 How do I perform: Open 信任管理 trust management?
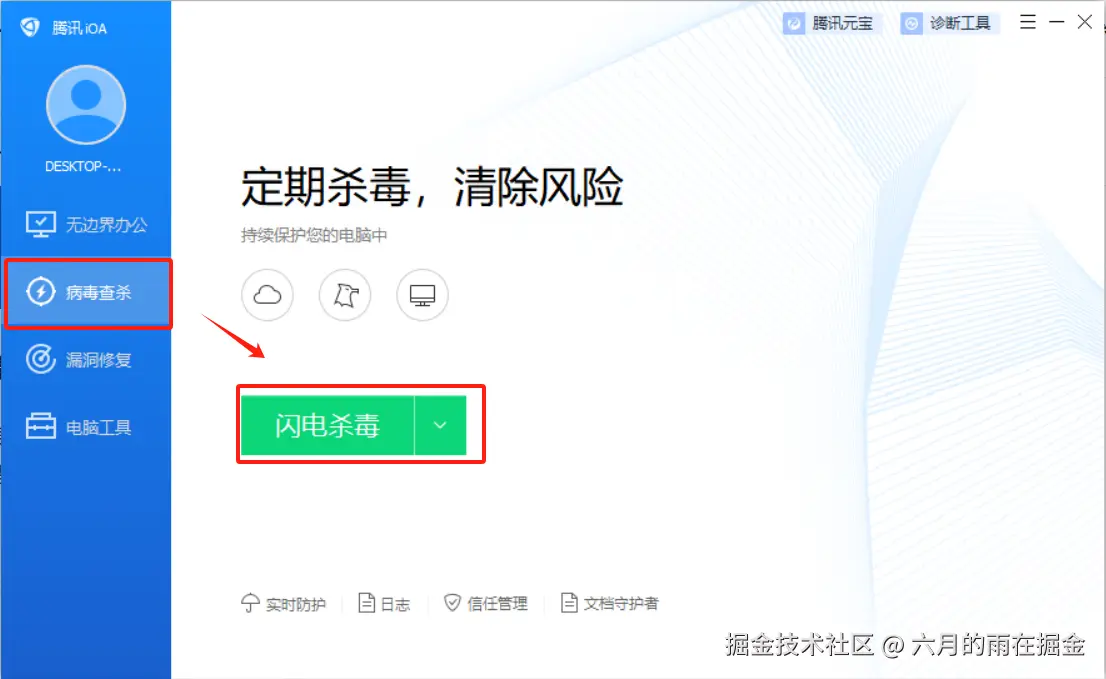pyautogui.click(x=486, y=604)
